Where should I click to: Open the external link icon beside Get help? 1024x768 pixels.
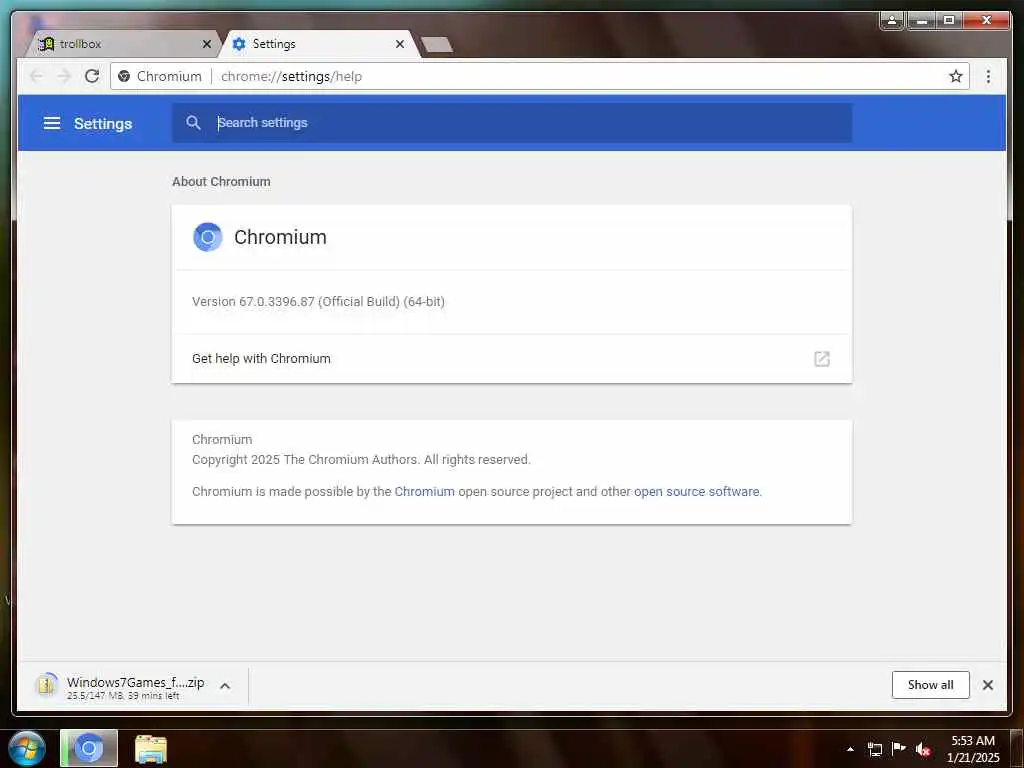click(x=822, y=359)
